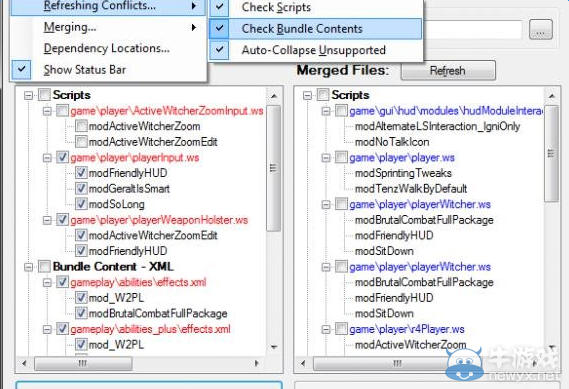Collapse the playerWeaponHolster.ws node

47,220
